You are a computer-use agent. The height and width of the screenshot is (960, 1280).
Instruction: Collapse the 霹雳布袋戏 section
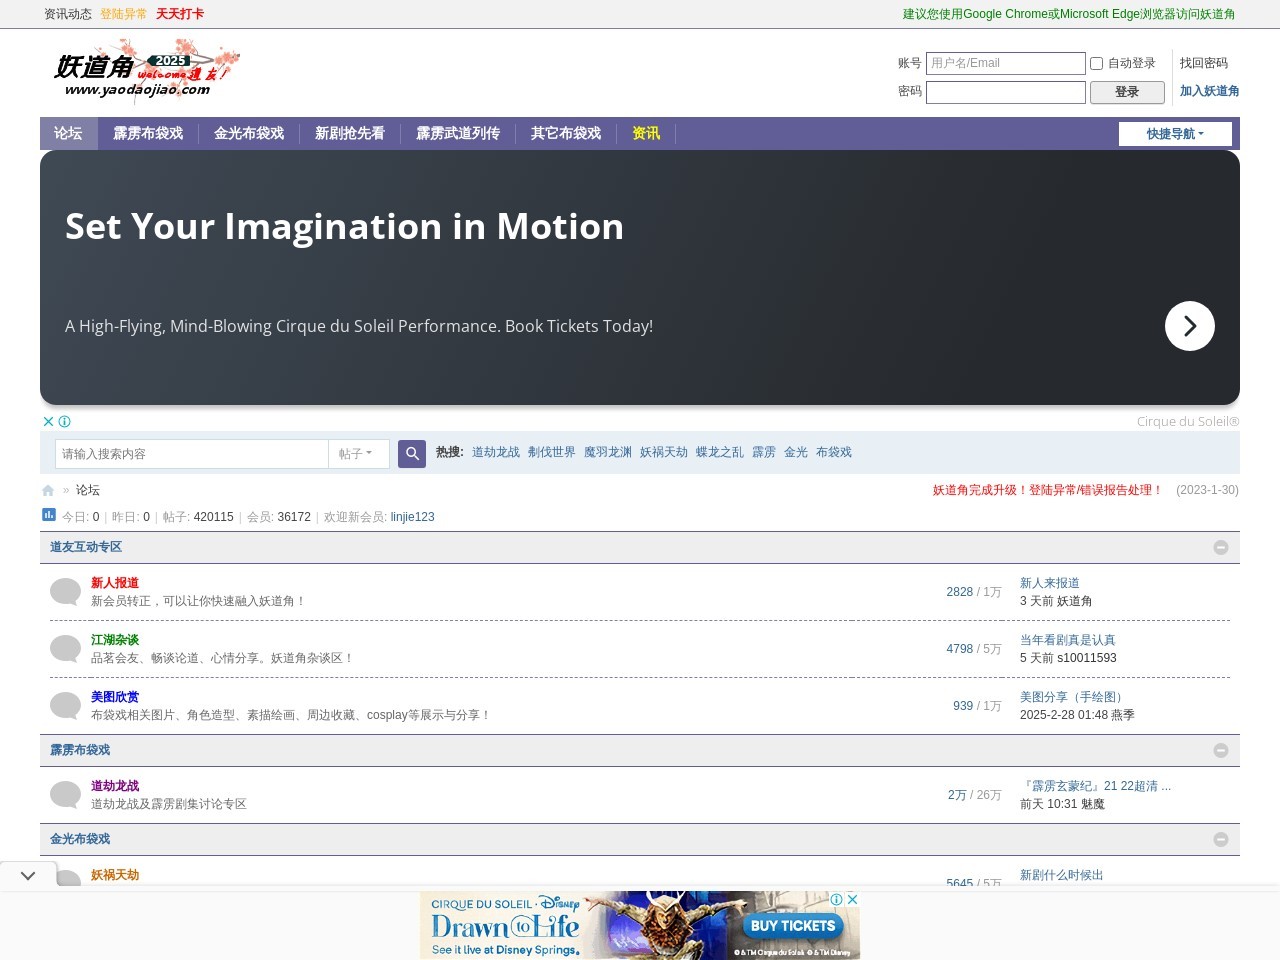coord(1221,750)
